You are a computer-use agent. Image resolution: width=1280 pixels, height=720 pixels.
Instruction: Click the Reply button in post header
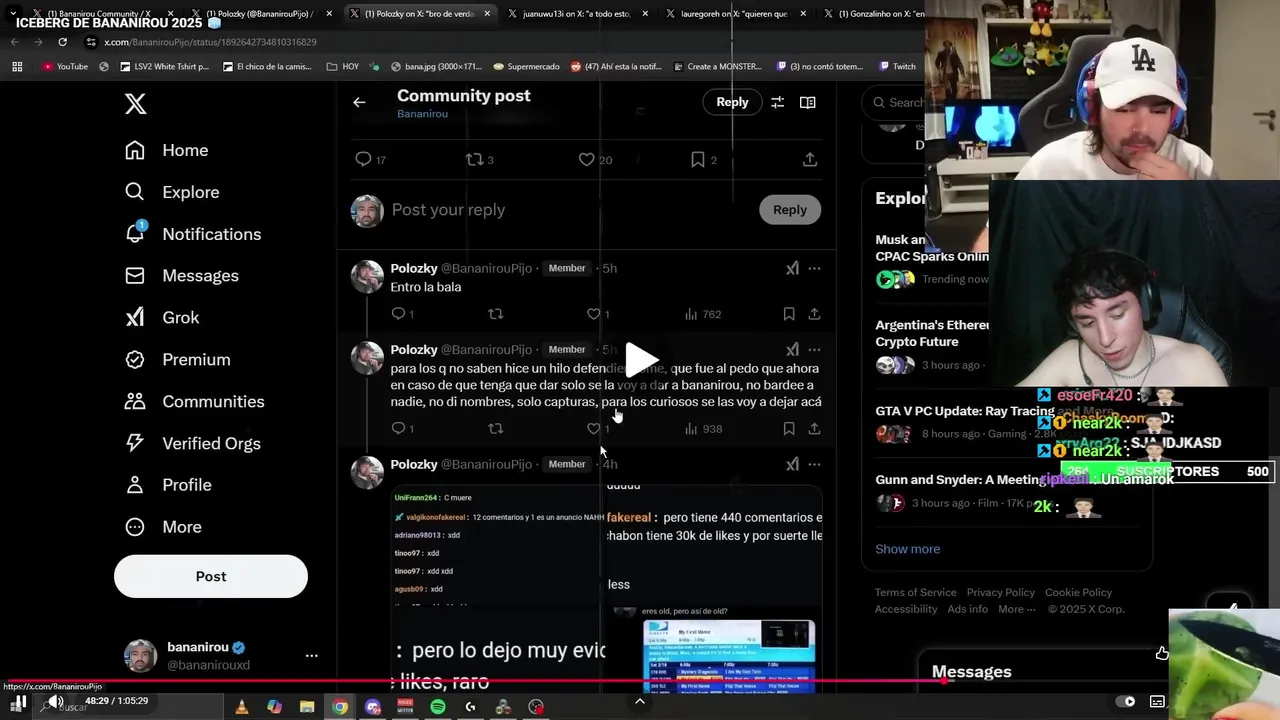tap(732, 102)
